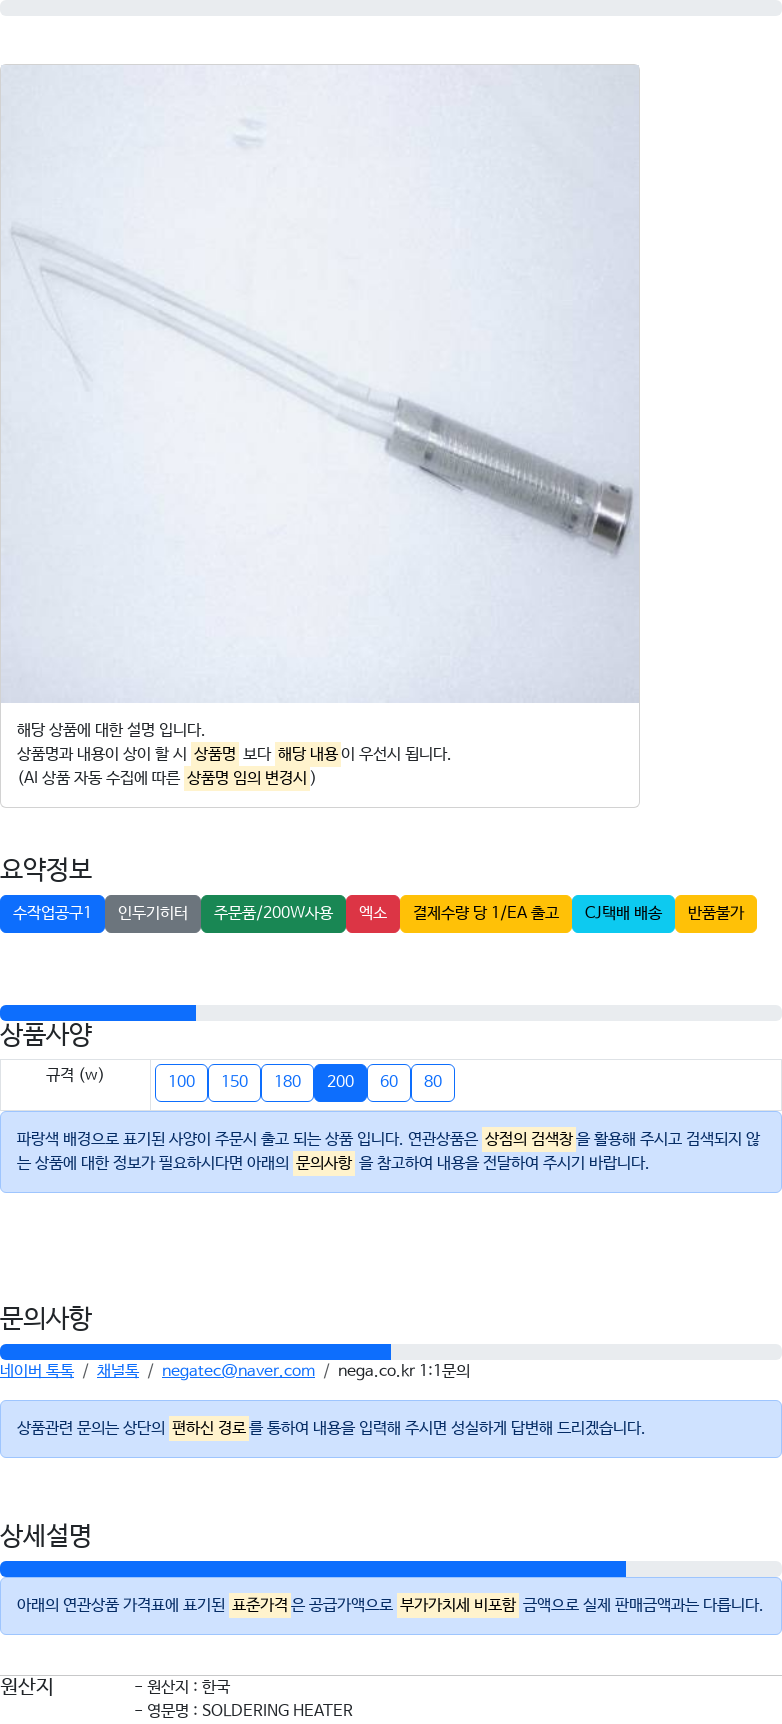Click the 주문품/200W사용 green tag

click(x=273, y=913)
